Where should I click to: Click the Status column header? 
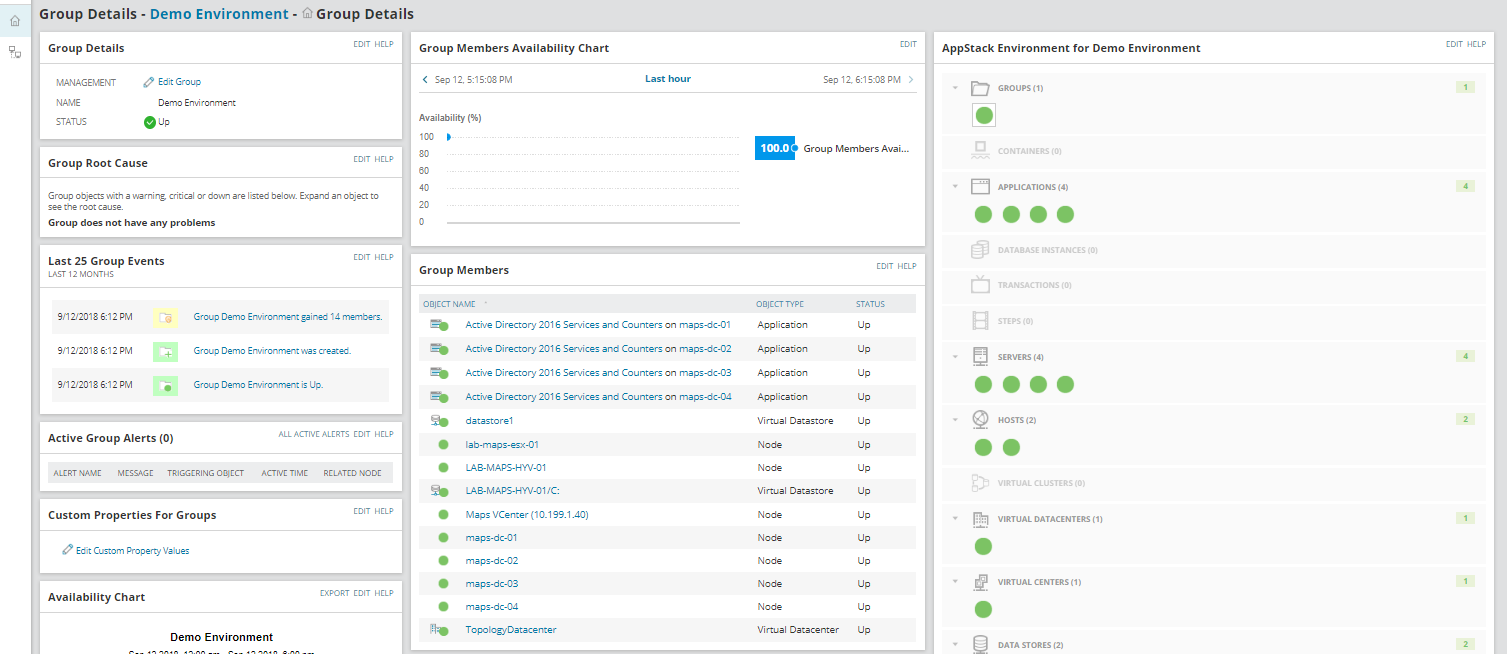coord(870,304)
